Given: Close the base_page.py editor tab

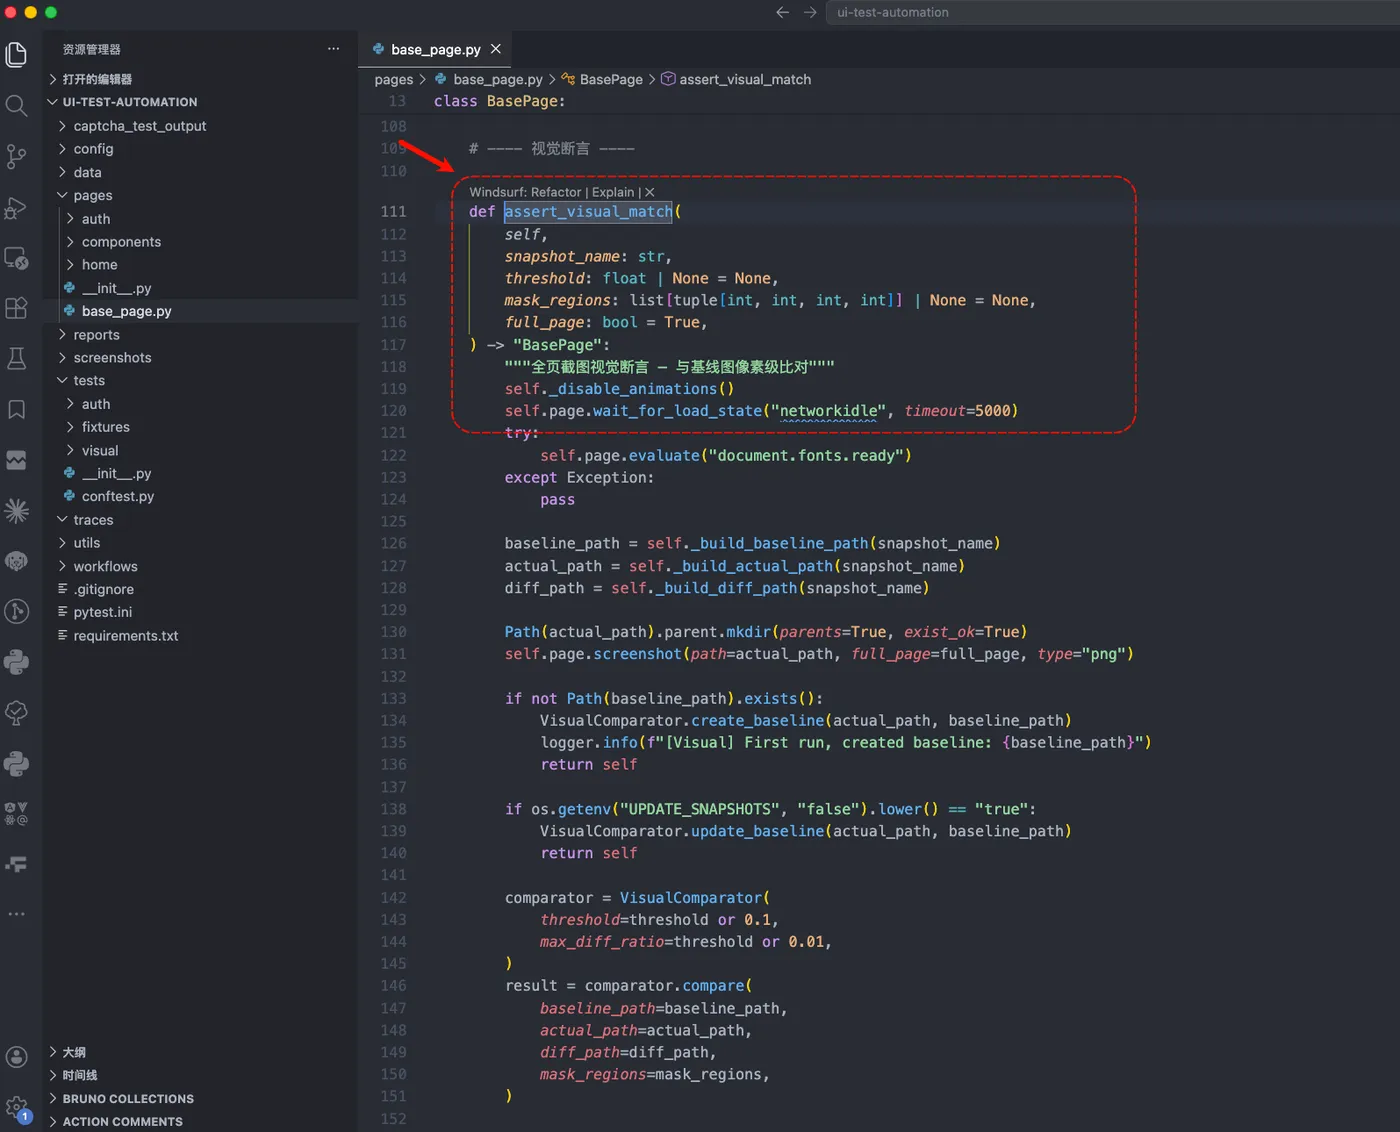Looking at the screenshot, I should (x=495, y=49).
